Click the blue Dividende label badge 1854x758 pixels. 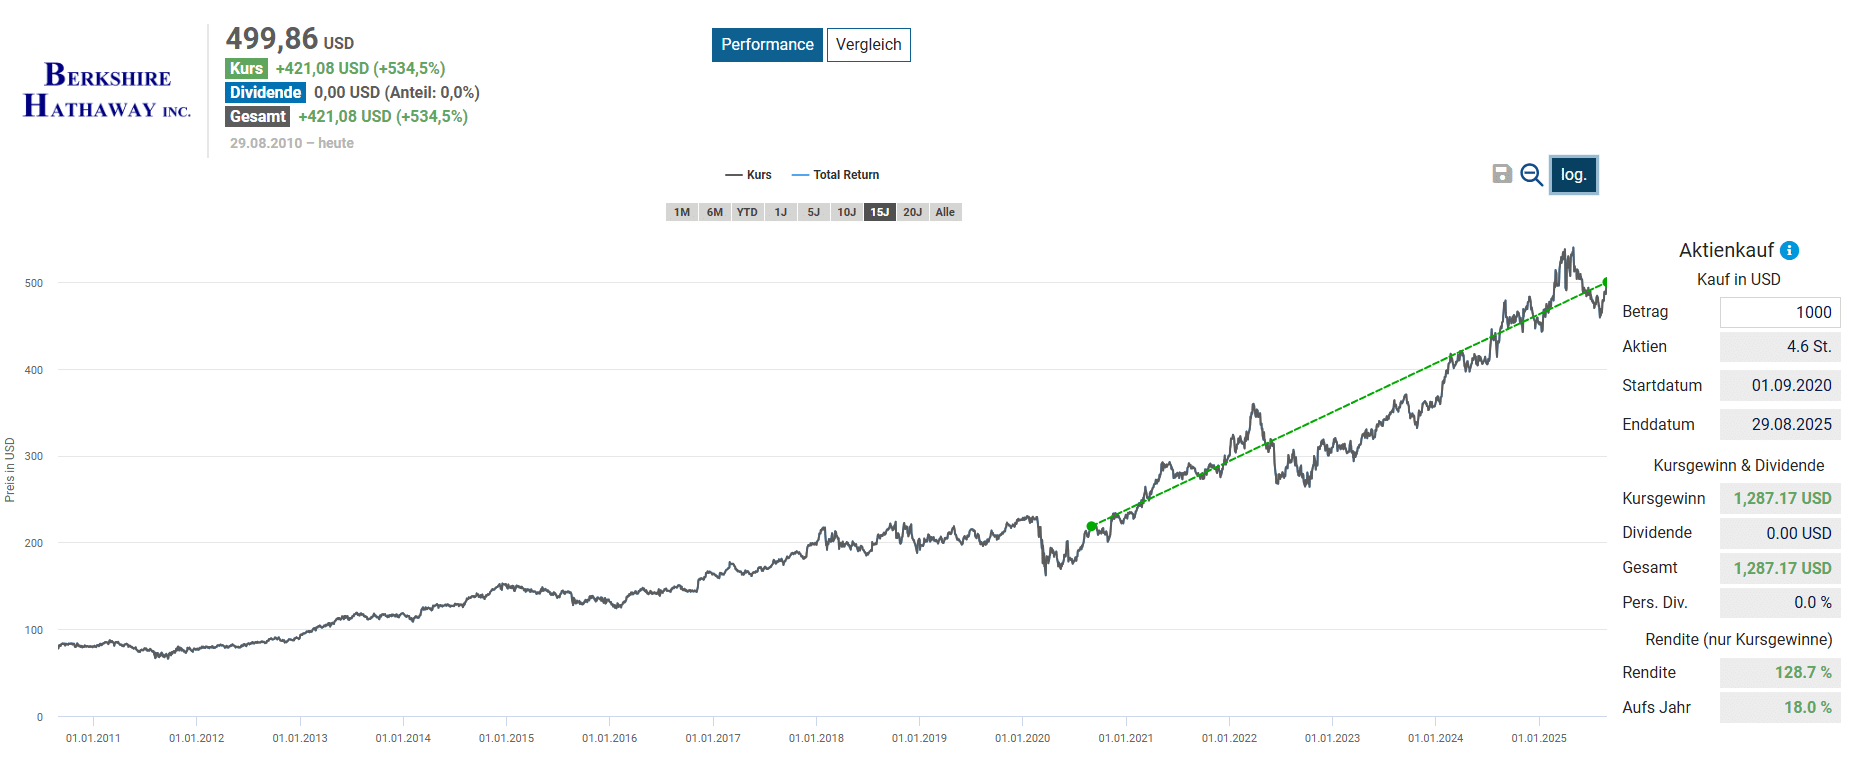coord(265,93)
